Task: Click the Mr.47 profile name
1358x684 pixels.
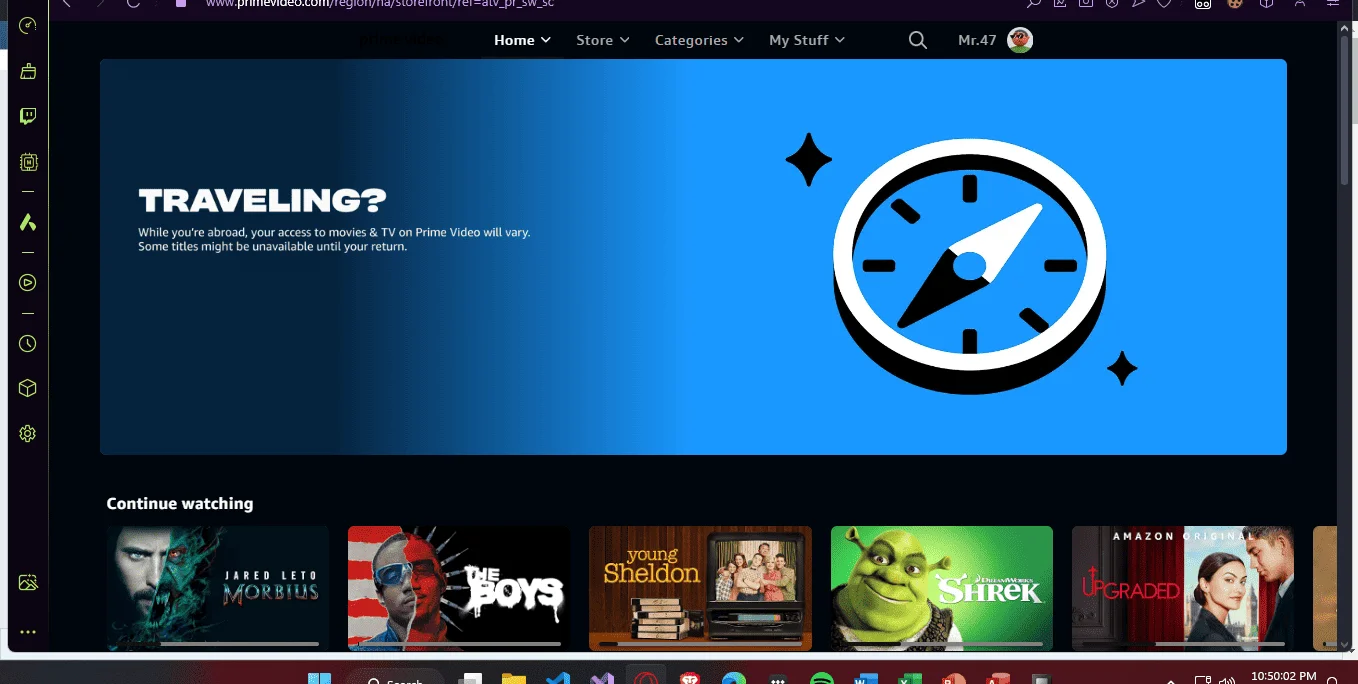Action: tap(977, 40)
